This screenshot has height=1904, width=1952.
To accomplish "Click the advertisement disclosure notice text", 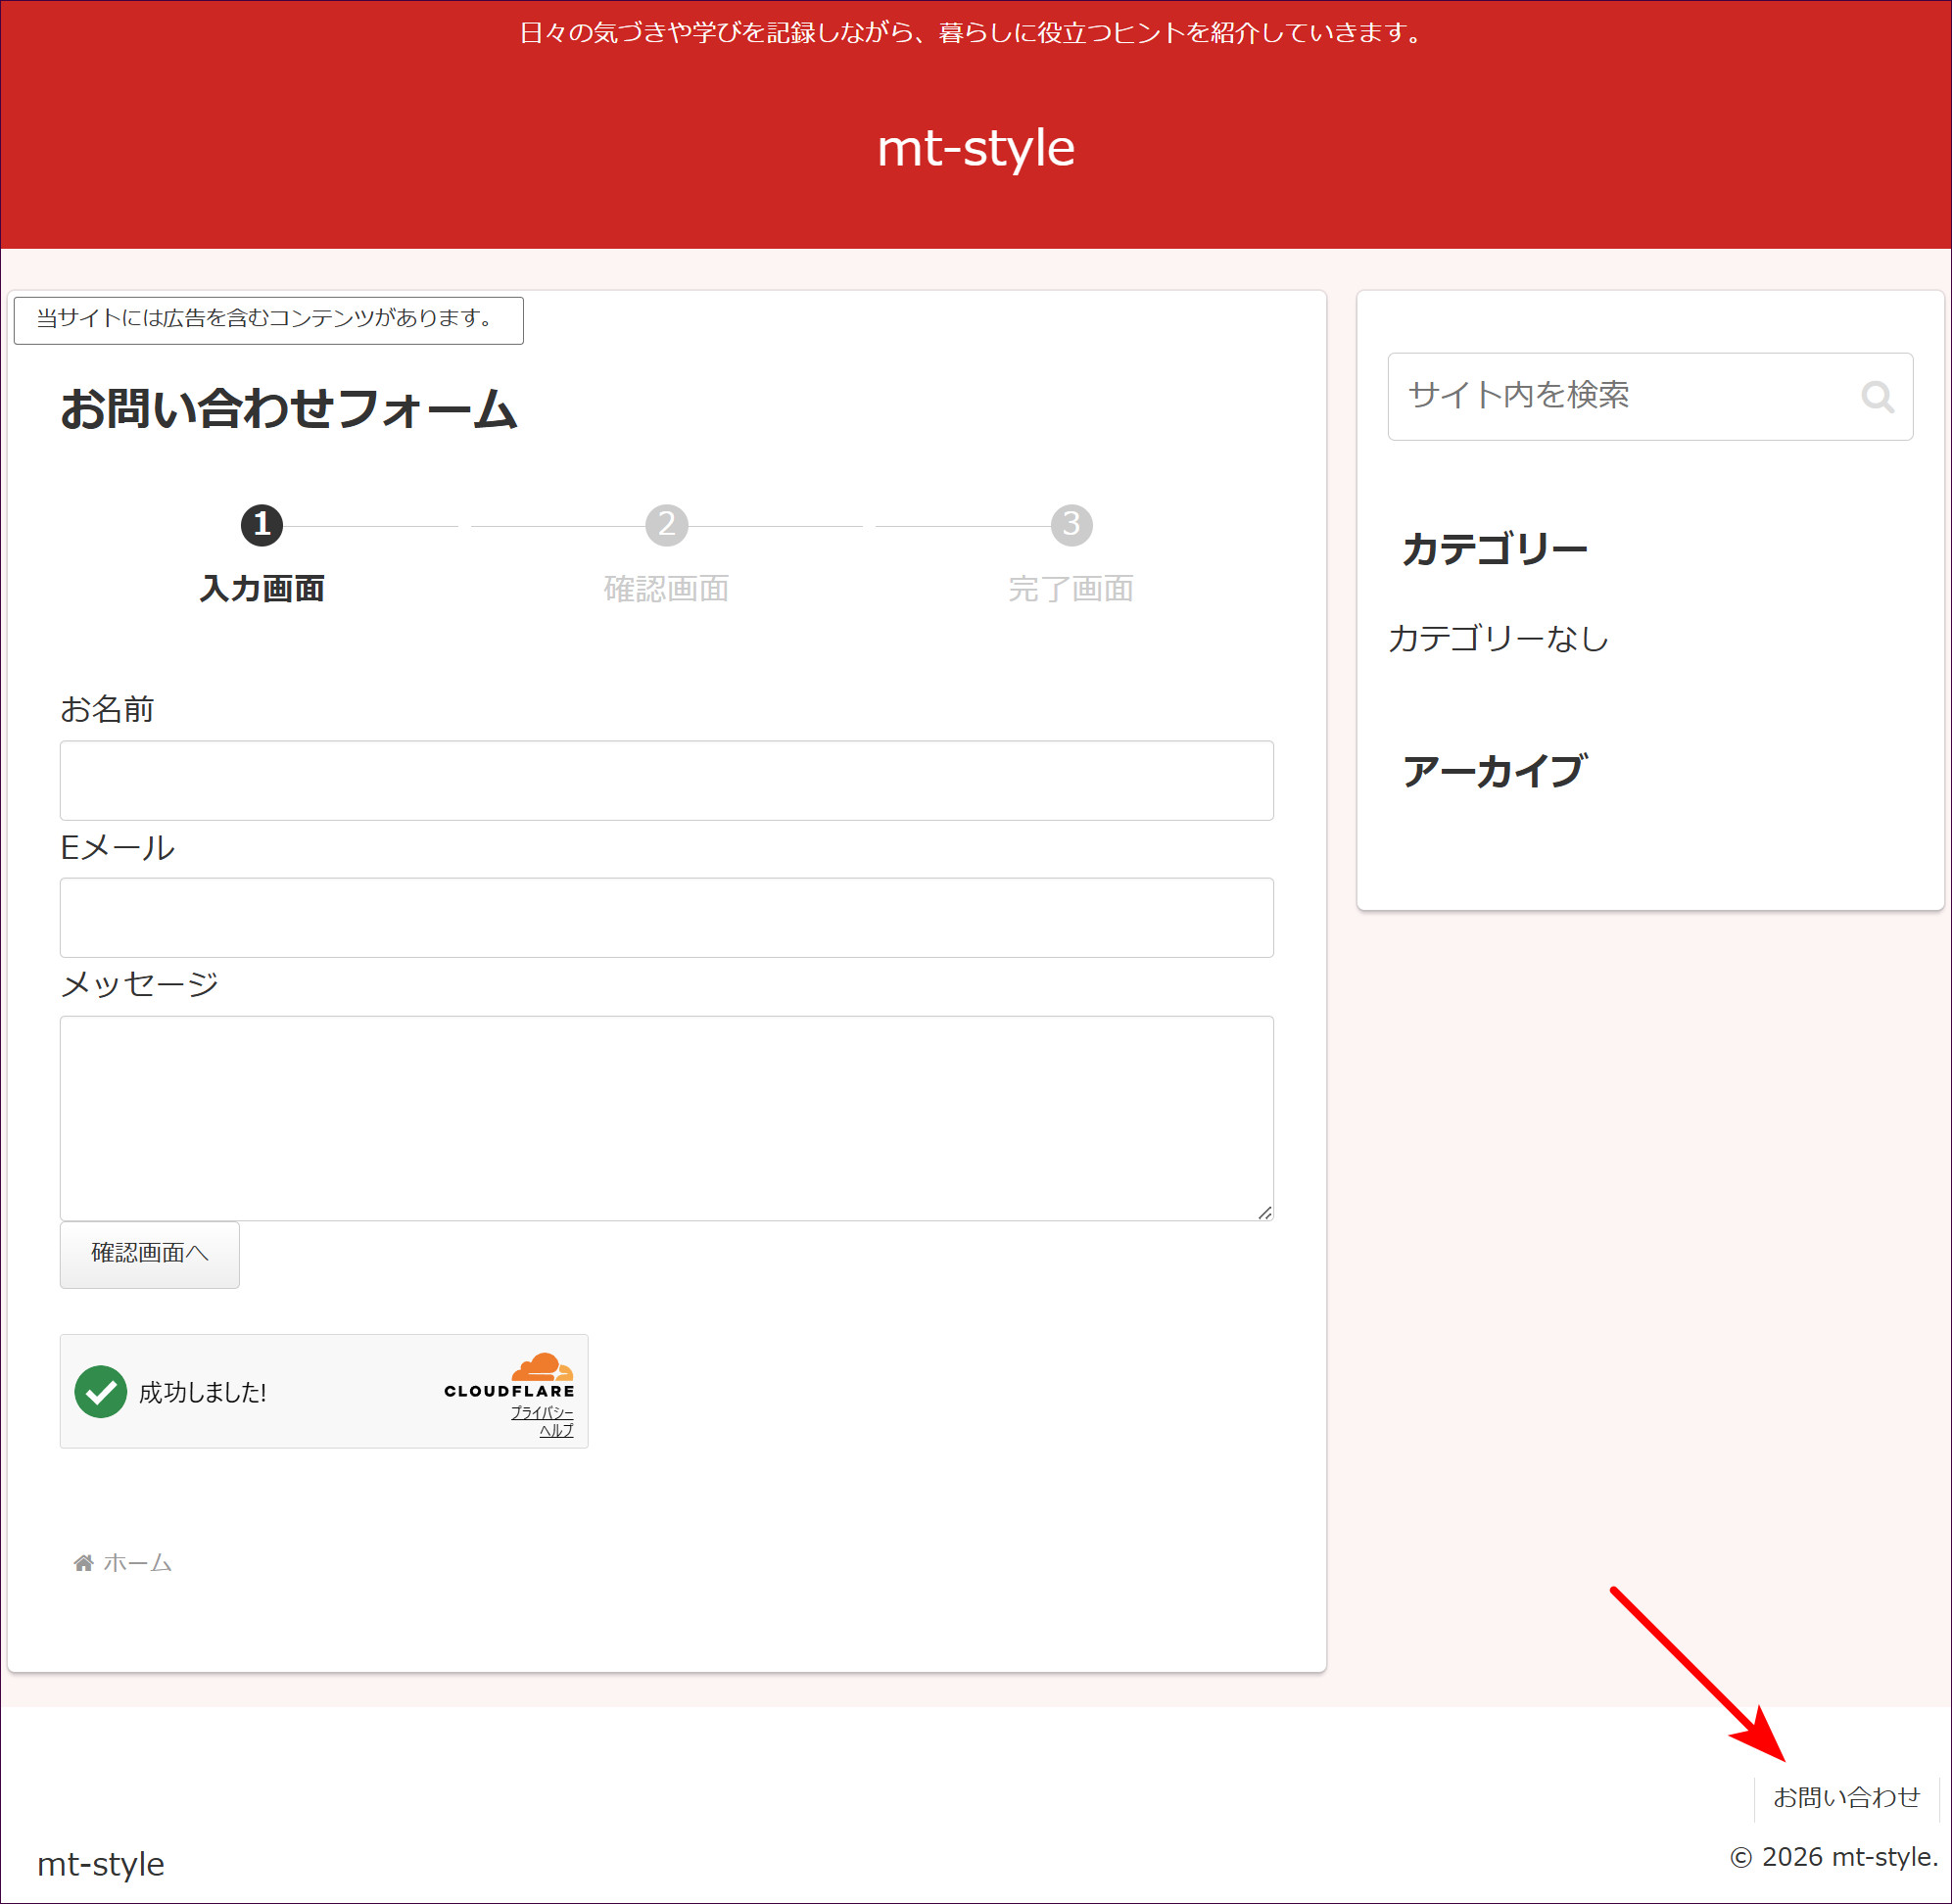I will click(265, 318).
